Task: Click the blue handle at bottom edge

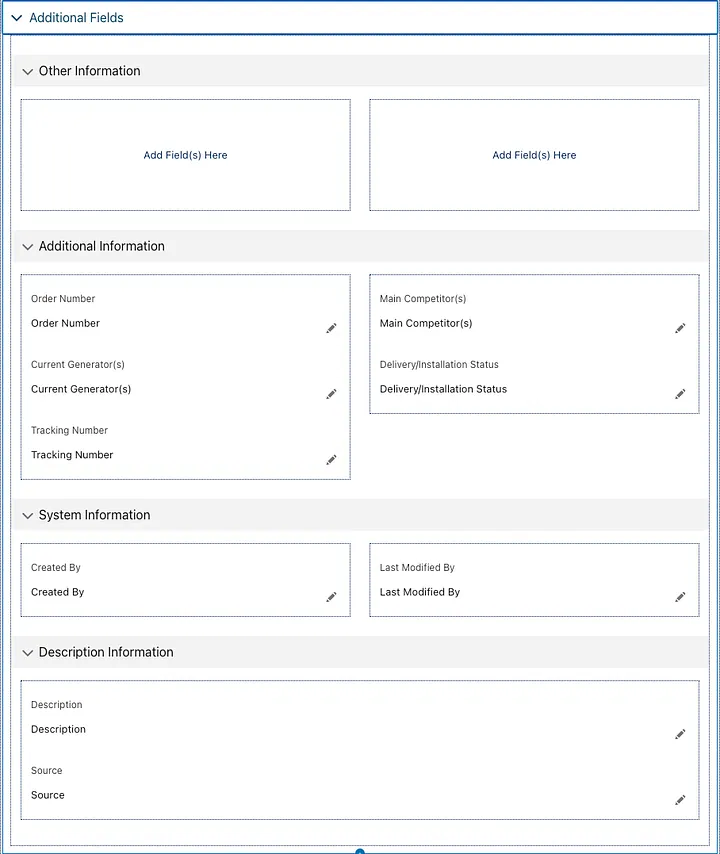Action: coord(359,851)
